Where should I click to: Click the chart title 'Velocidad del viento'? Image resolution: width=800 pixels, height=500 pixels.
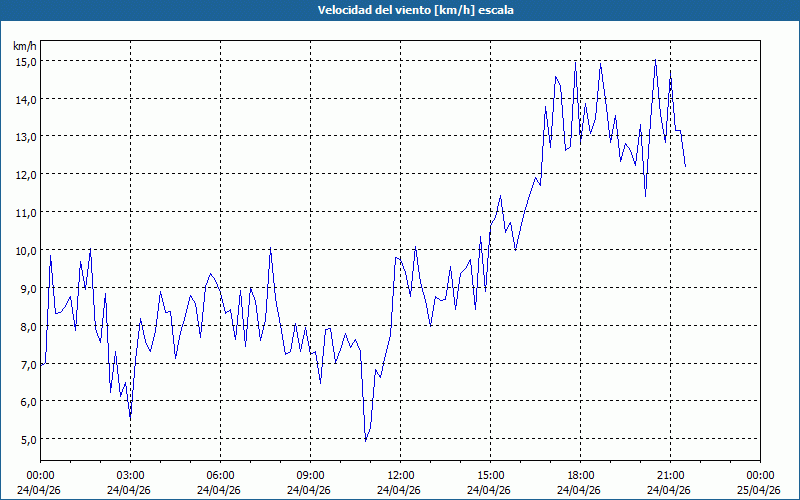click(x=400, y=10)
